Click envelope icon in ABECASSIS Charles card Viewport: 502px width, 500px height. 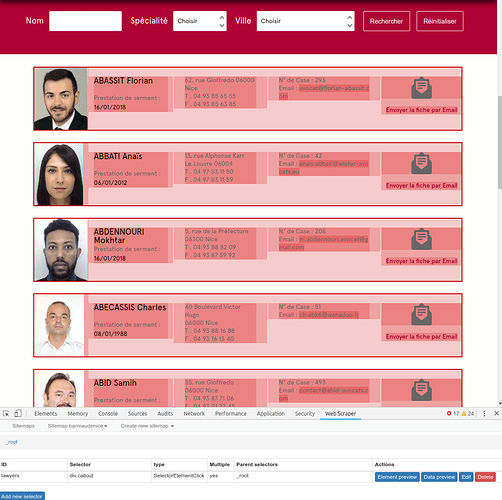421,314
